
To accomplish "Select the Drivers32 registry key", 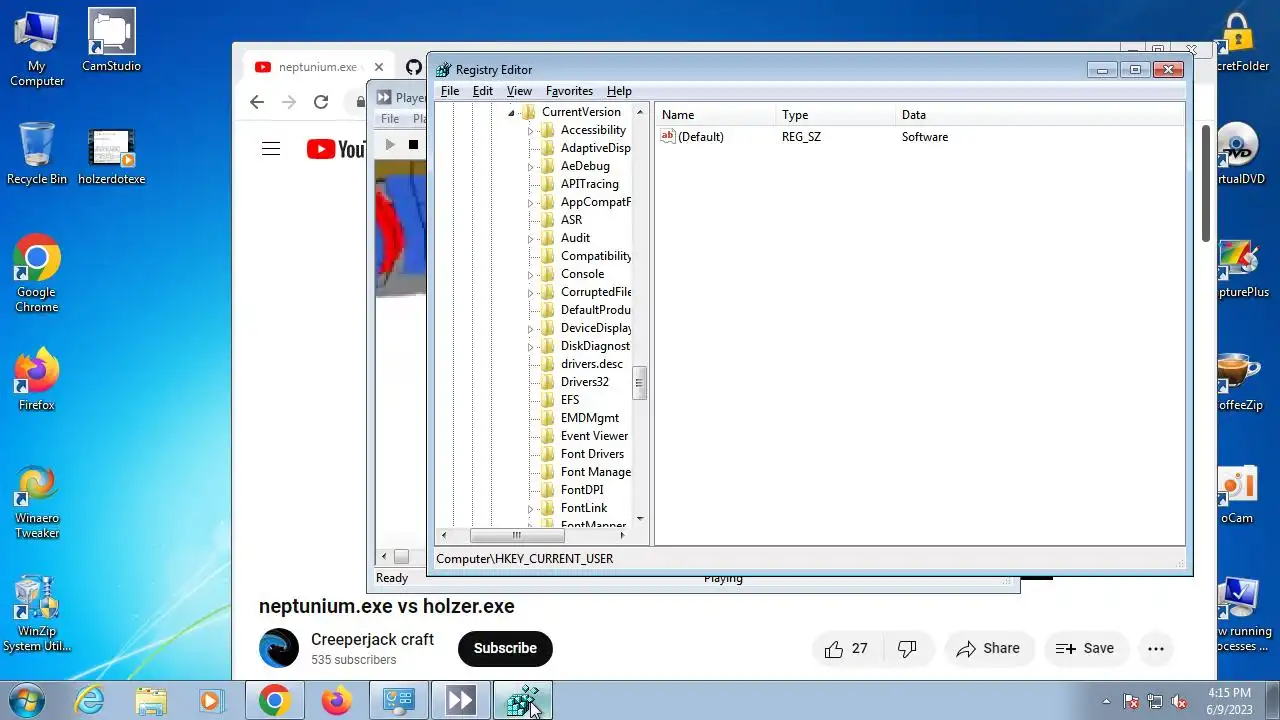I will pos(584,382).
